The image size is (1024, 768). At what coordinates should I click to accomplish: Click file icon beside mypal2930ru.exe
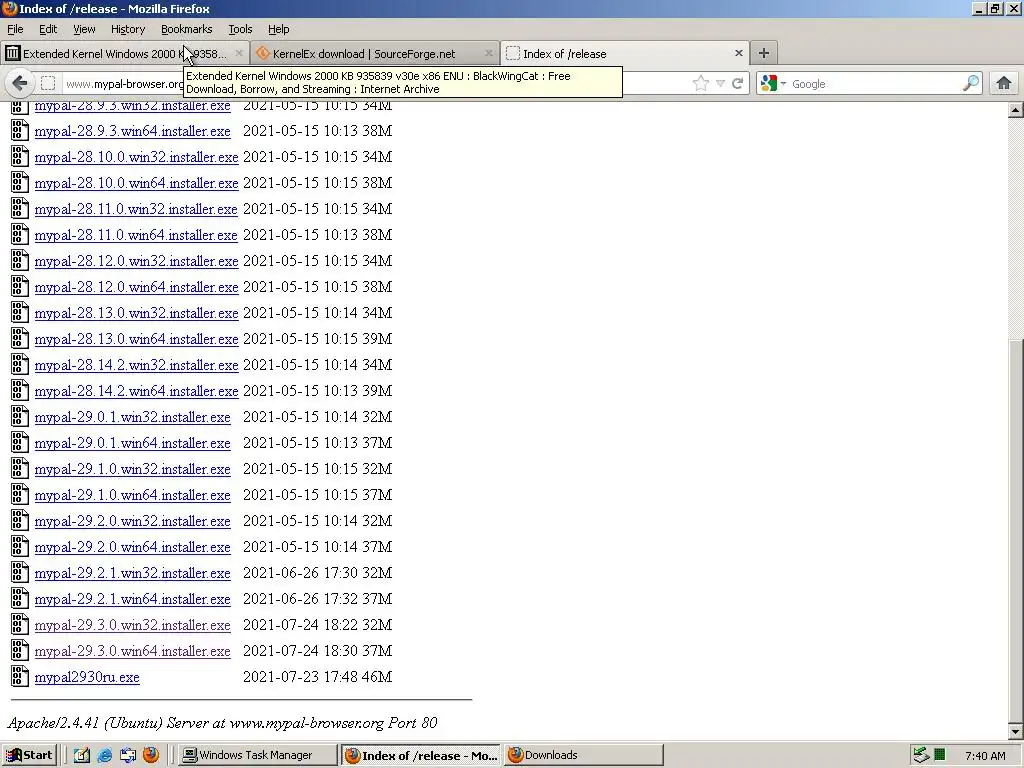click(x=20, y=677)
